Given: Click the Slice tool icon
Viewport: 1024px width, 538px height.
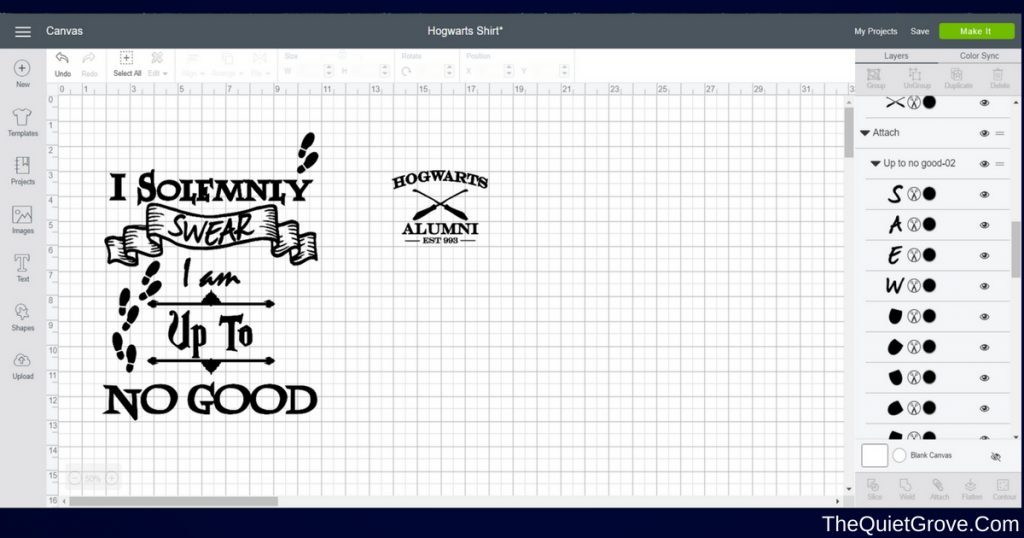Looking at the screenshot, I should 874,489.
